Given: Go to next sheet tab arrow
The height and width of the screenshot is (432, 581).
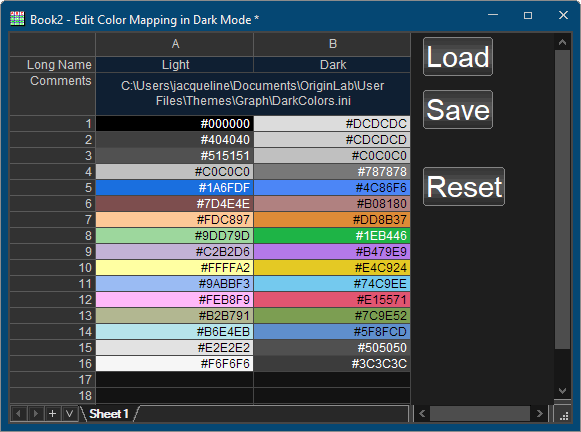Looking at the screenshot, I should [36, 413].
